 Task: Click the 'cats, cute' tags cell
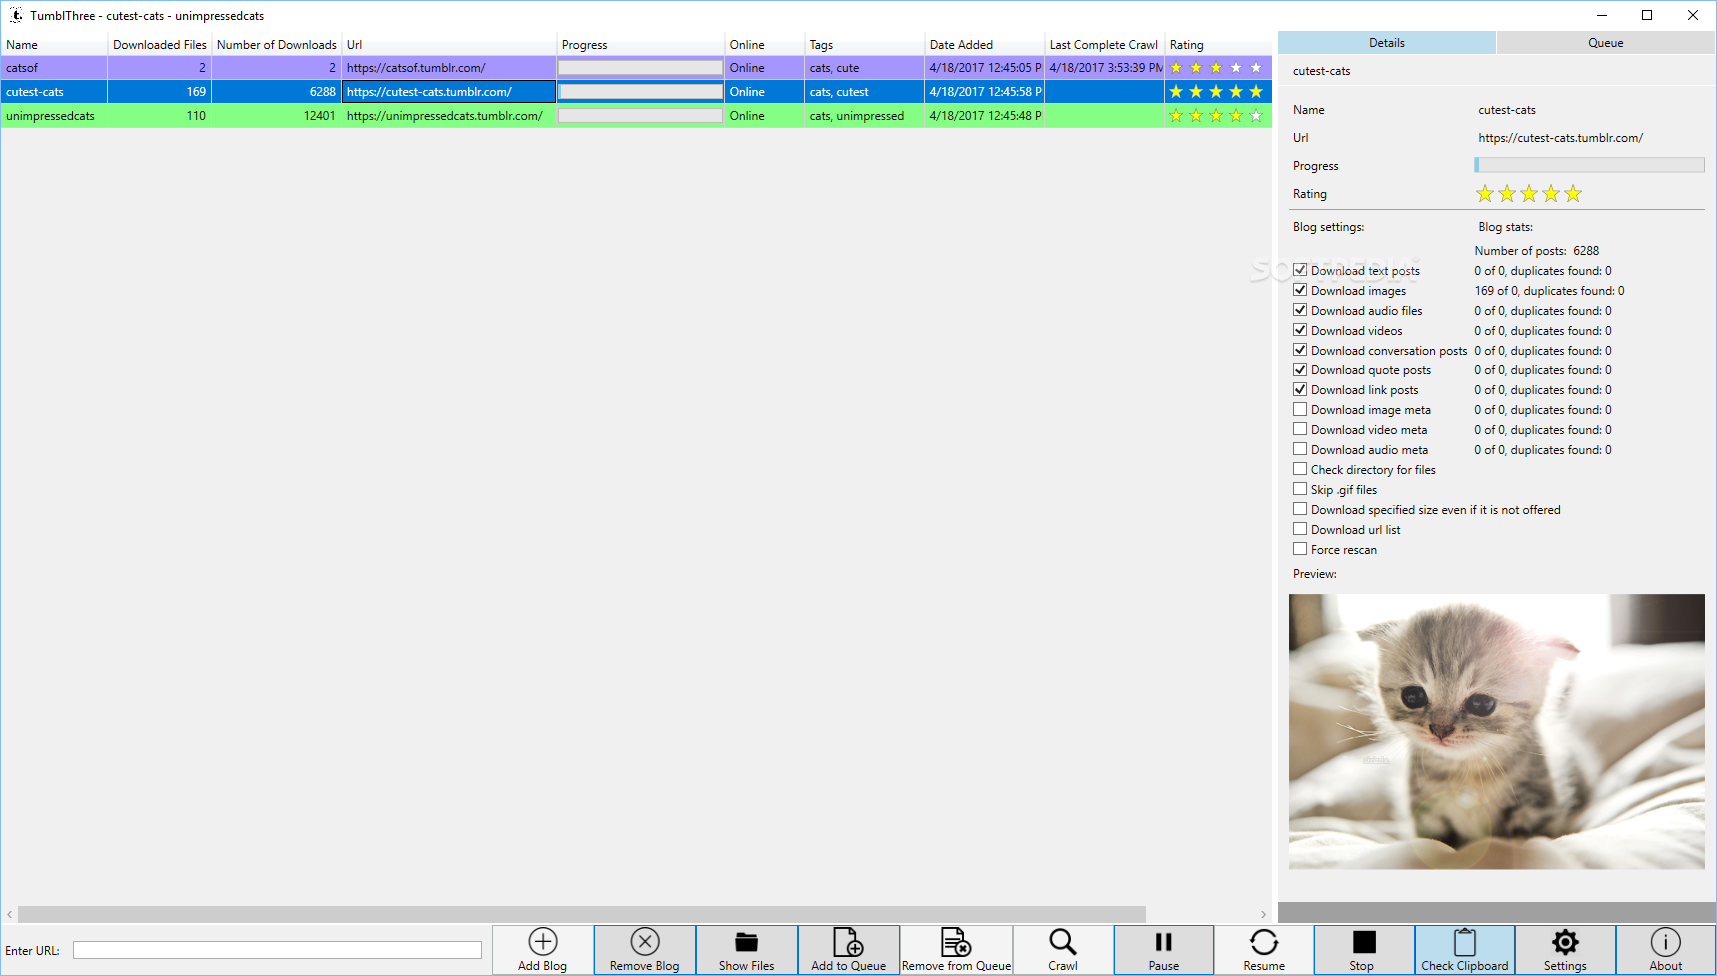[x=865, y=68]
